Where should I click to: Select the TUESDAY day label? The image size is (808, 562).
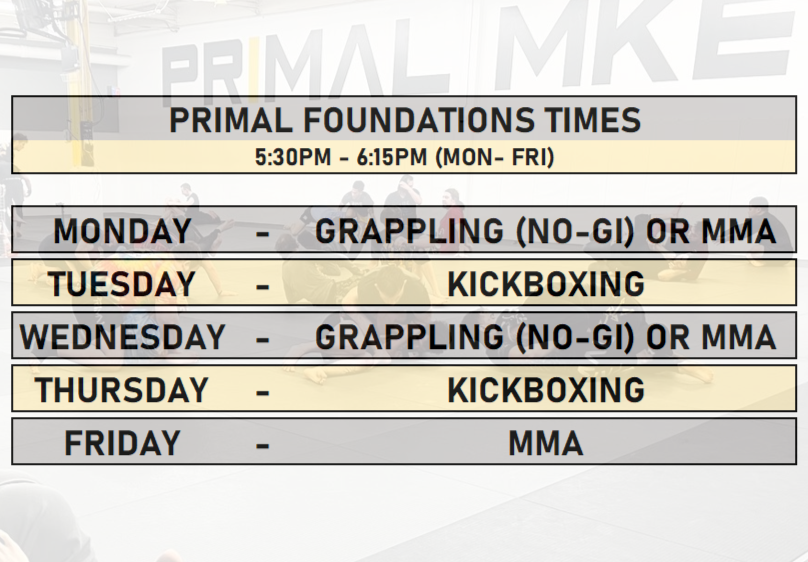[122, 284]
